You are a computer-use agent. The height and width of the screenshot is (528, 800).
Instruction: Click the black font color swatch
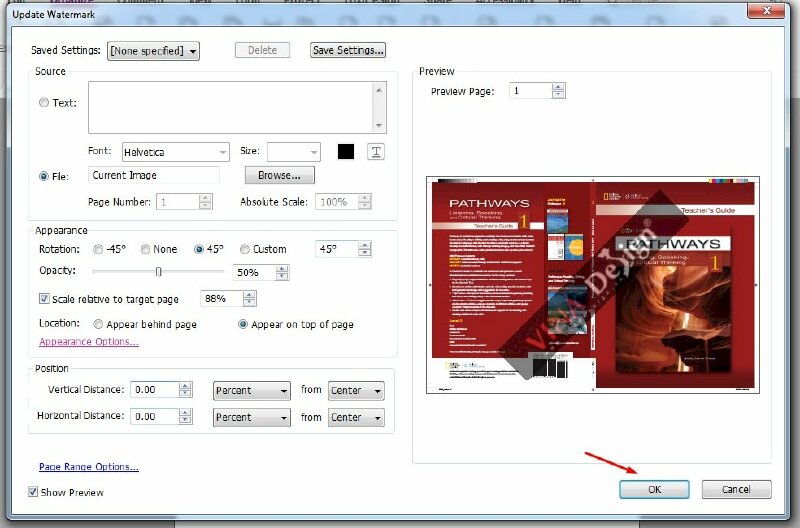(x=346, y=152)
